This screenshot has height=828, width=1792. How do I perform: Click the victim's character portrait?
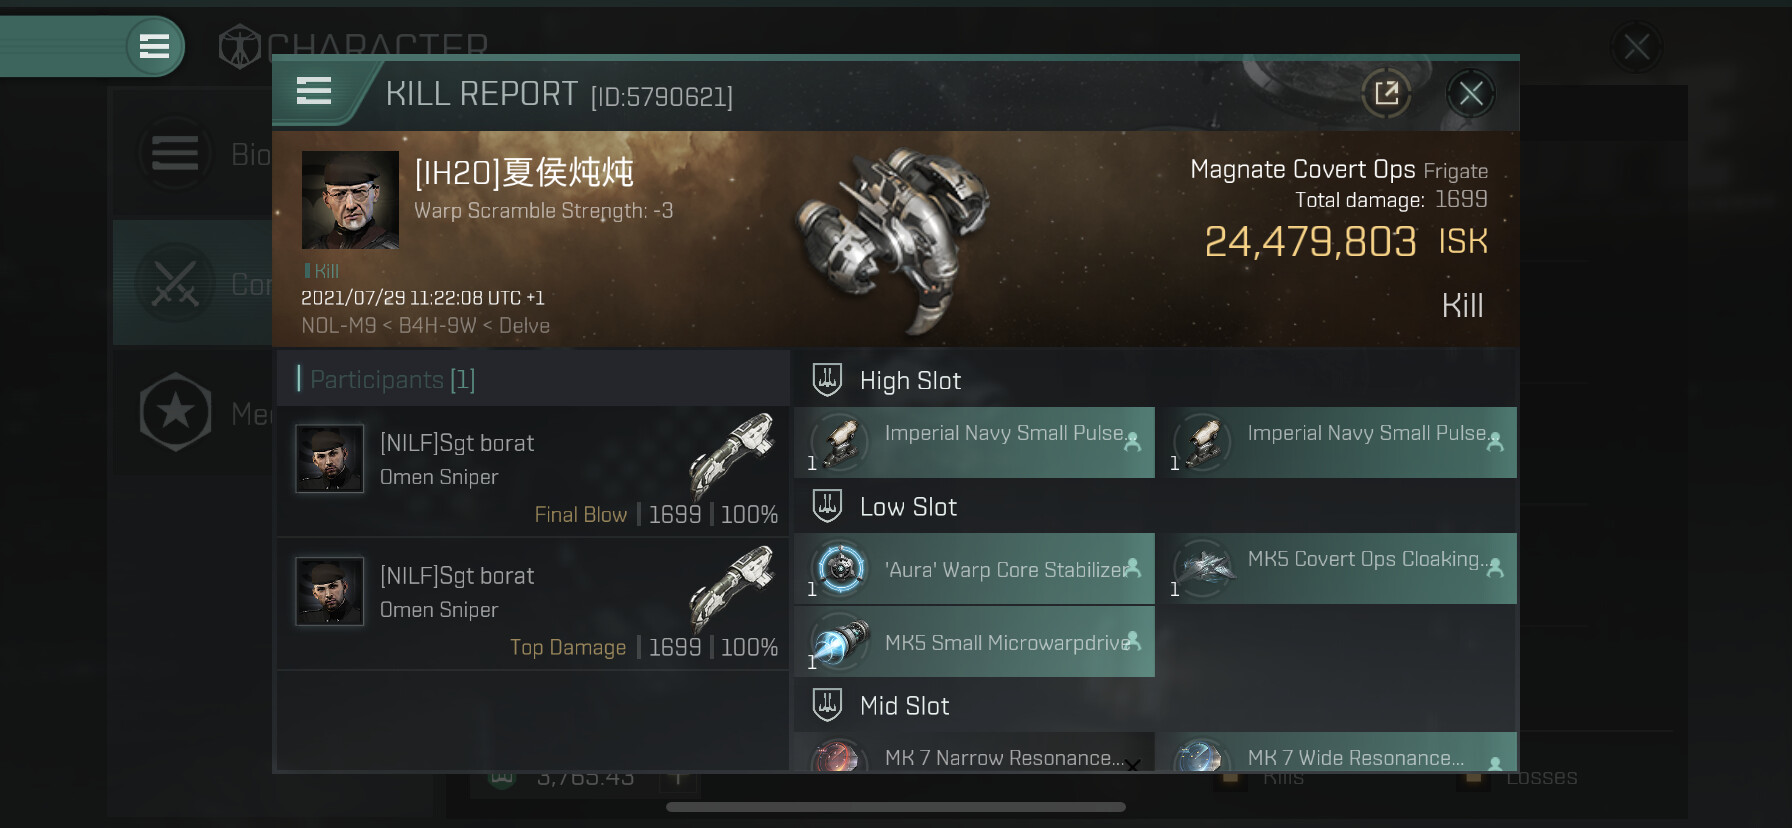[x=350, y=200]
